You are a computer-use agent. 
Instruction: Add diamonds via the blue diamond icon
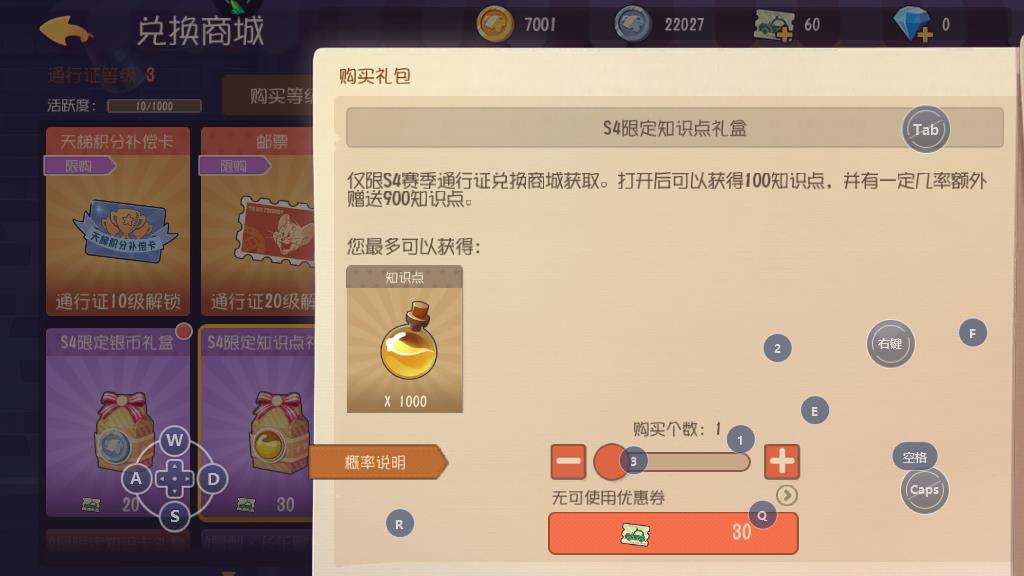(913, 25)
